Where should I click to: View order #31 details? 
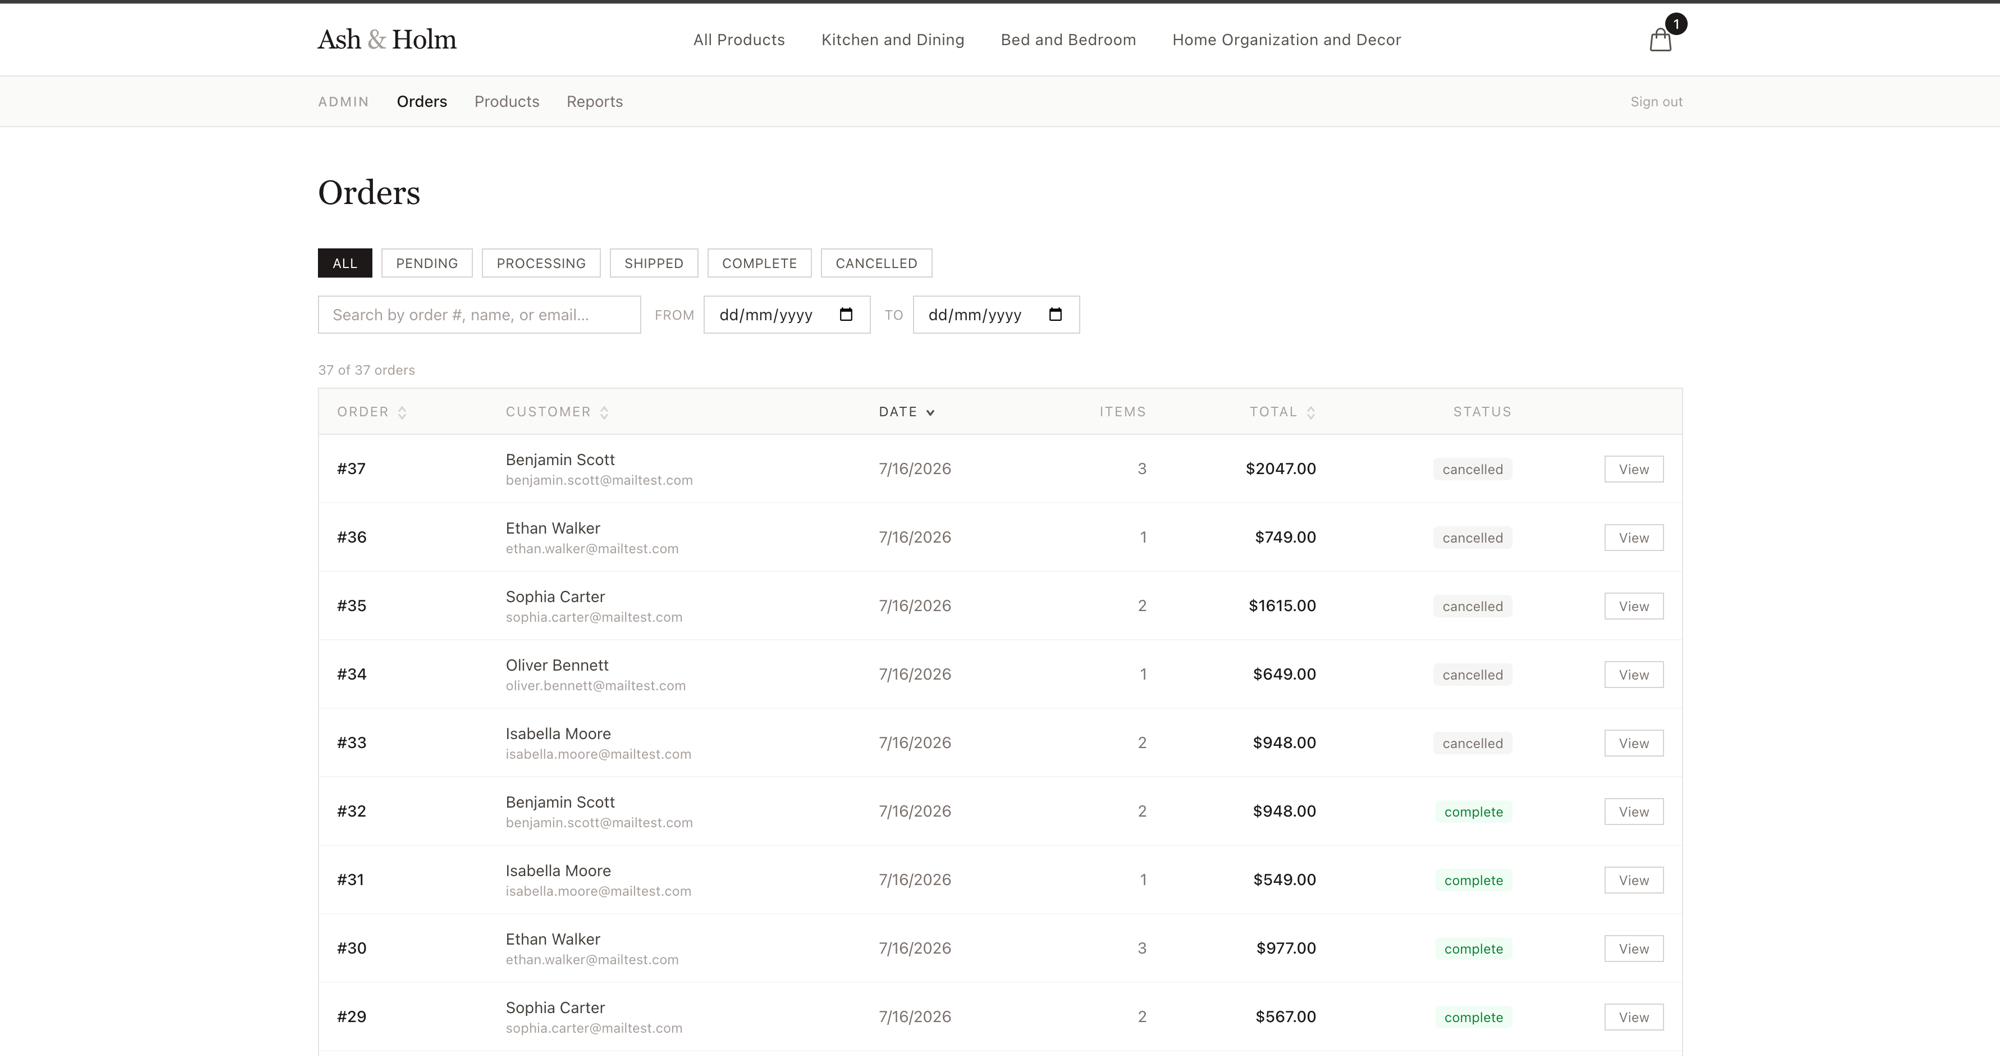pyautogui.click(x=1634, y=880)
